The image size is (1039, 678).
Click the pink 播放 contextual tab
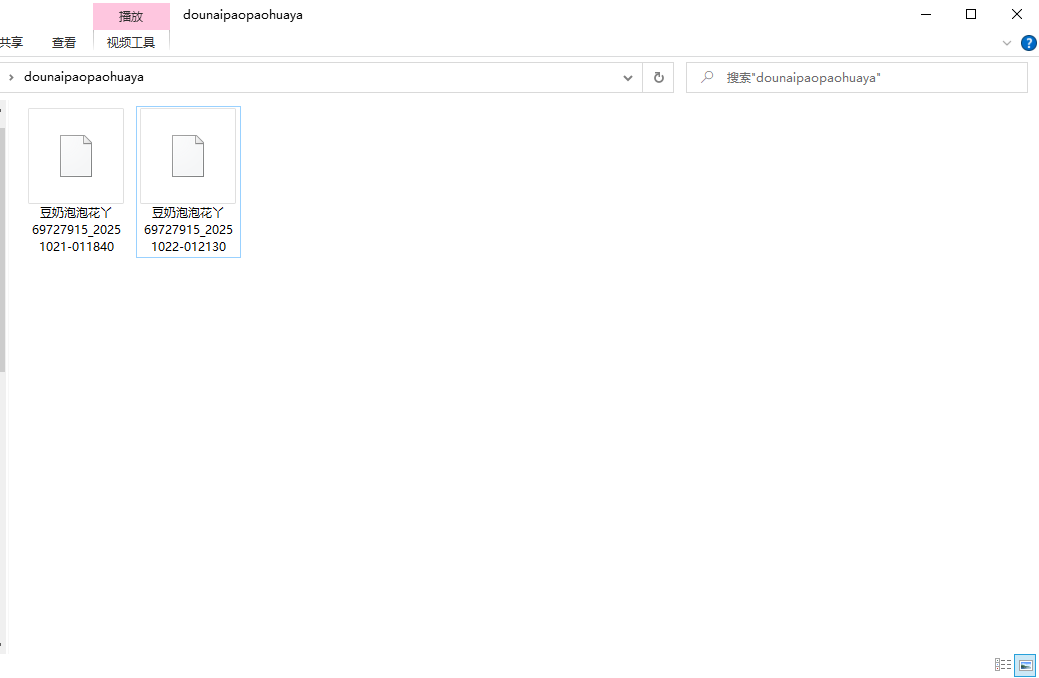(x=131, y=16)
